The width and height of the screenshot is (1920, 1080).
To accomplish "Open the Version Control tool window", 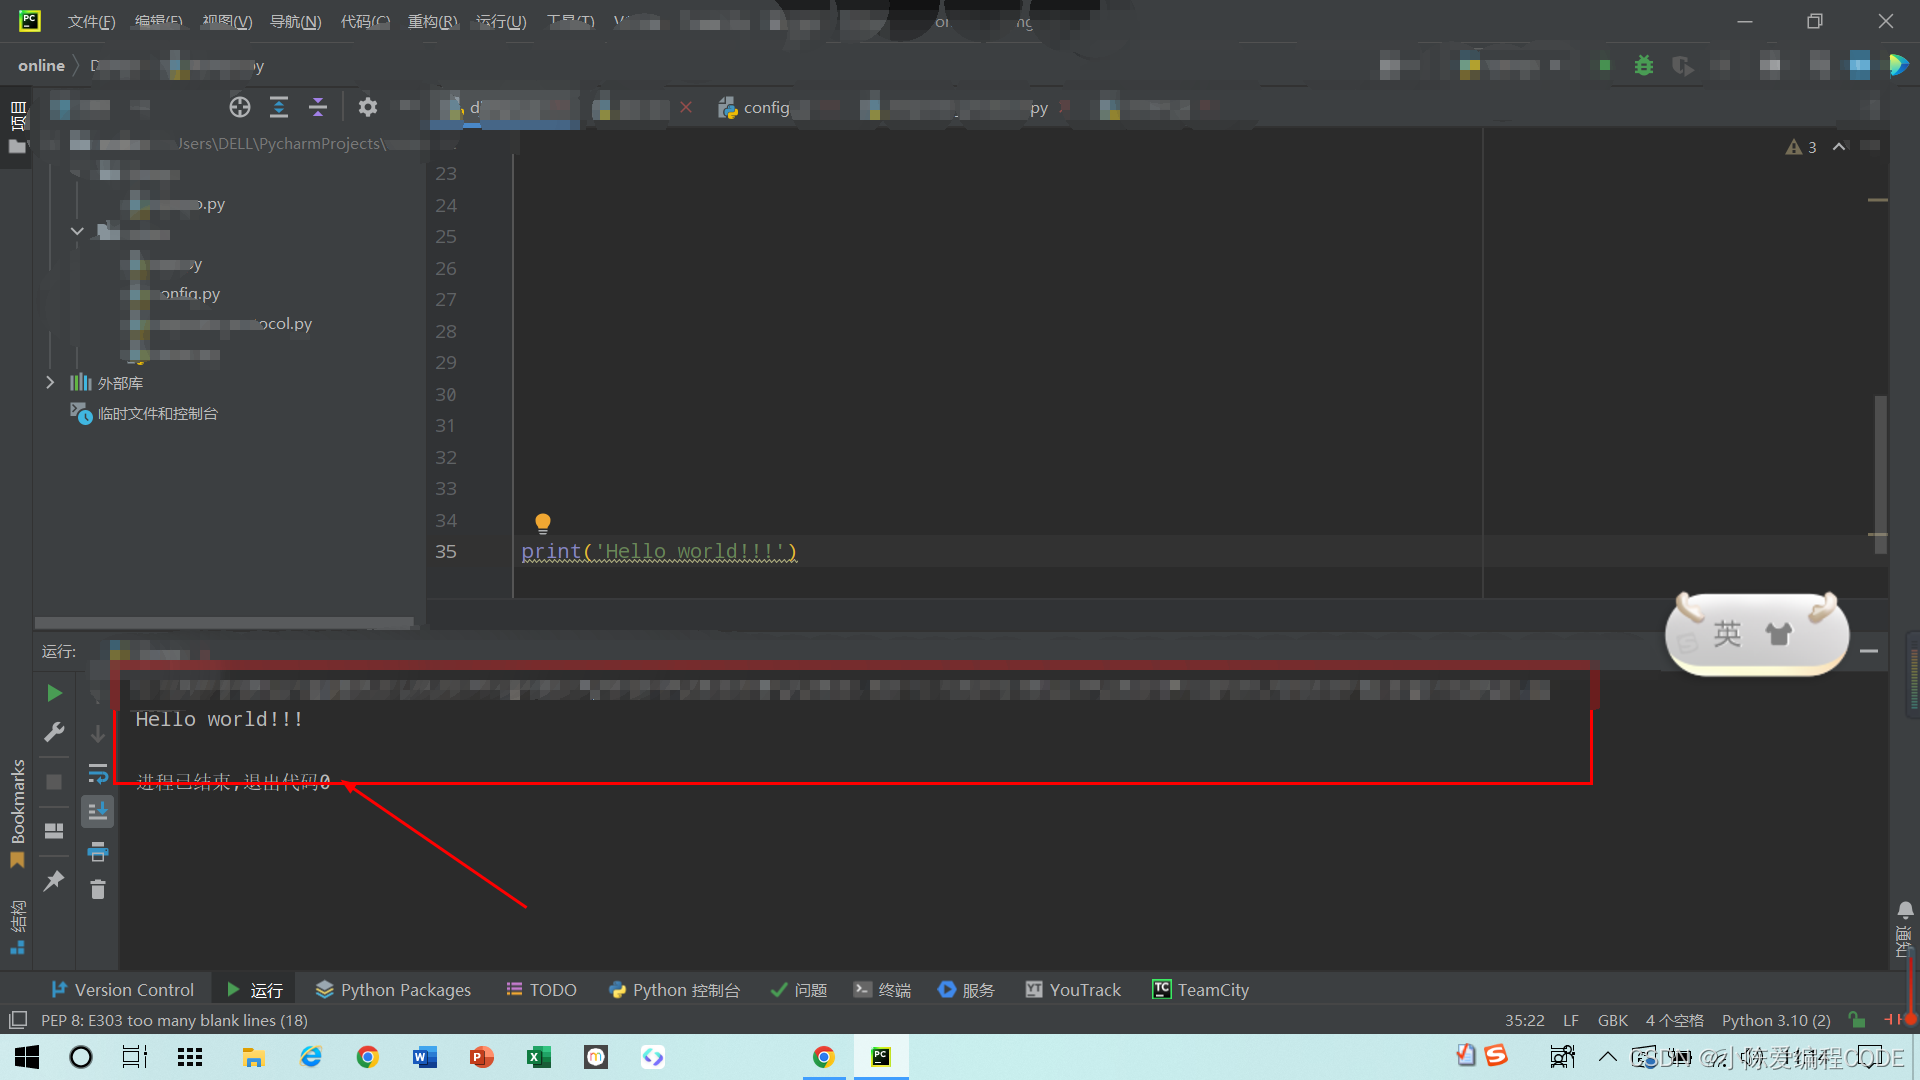I will 122,990.
